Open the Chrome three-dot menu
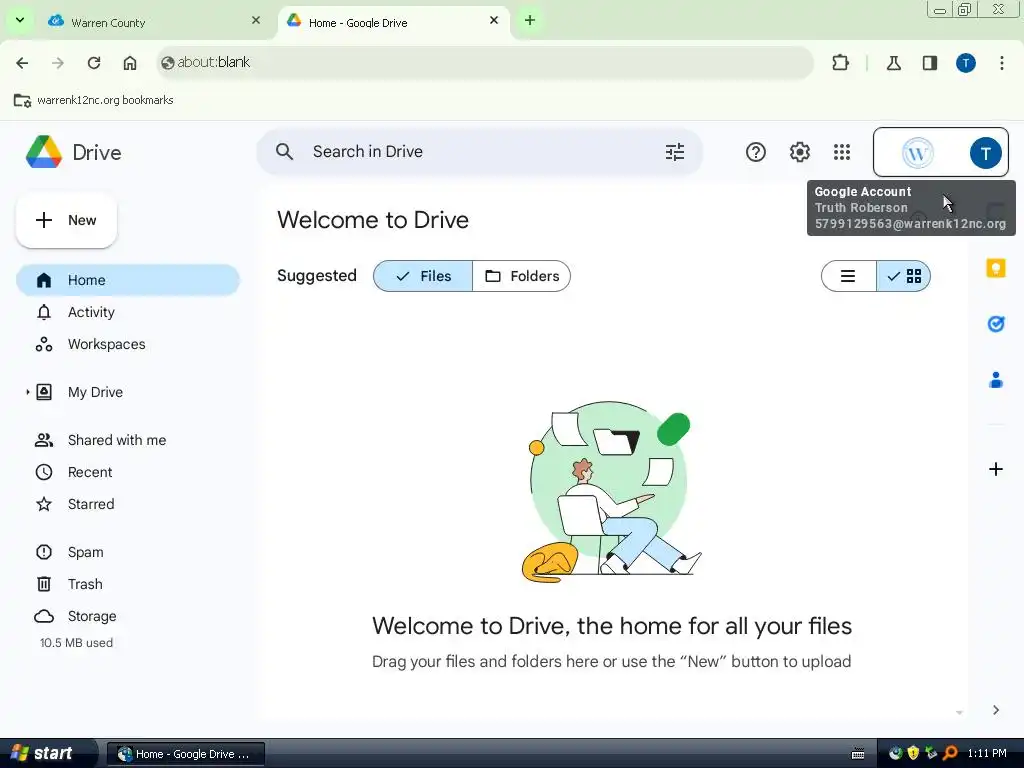Viewport: 1024px width, 768px height. [1002, 63]
